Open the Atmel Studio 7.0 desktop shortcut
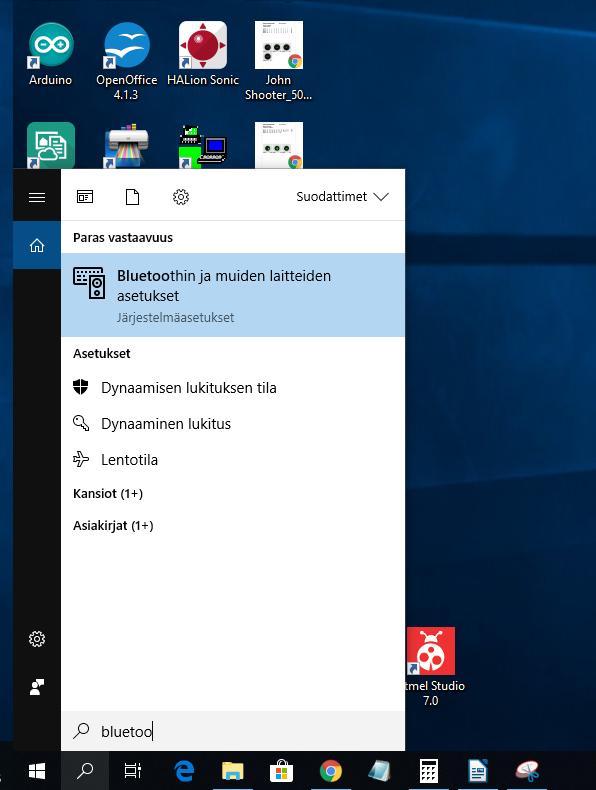The width and height of the screenshot is (596, 790). coord(432,666)
